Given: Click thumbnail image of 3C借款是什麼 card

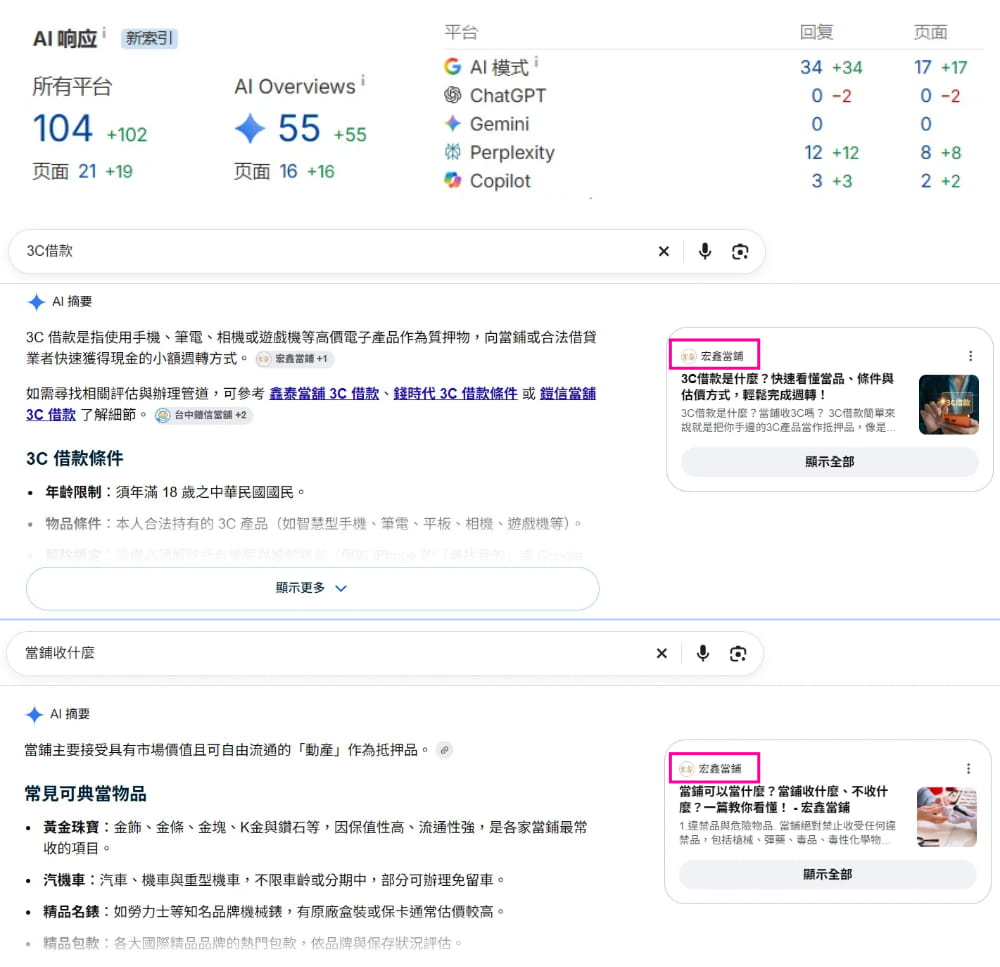Looking at the screenshot, I should click(x=948, y=404).
